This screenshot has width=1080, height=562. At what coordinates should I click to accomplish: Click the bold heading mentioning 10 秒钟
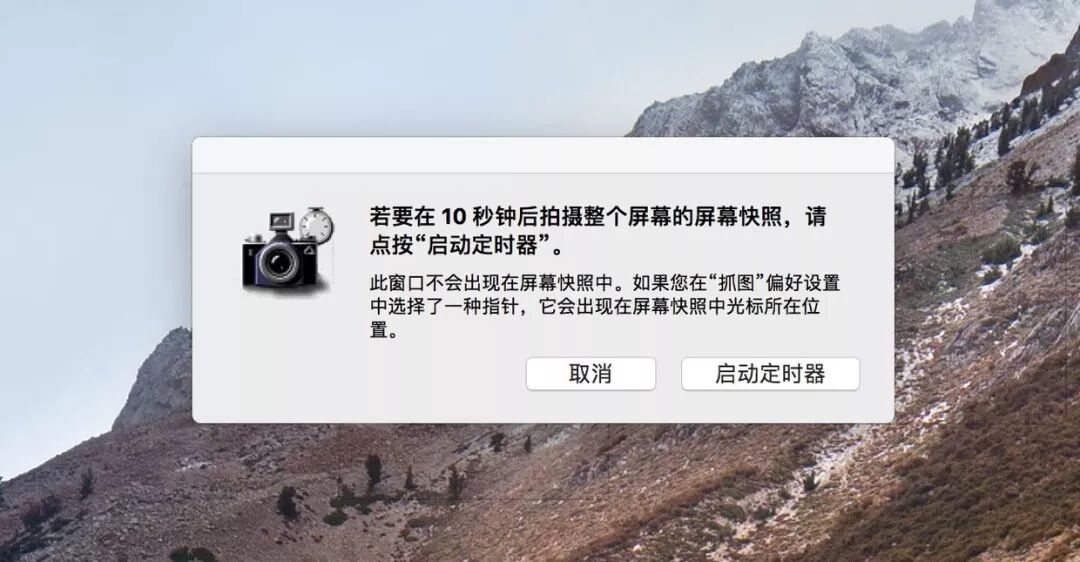(598, 230)
